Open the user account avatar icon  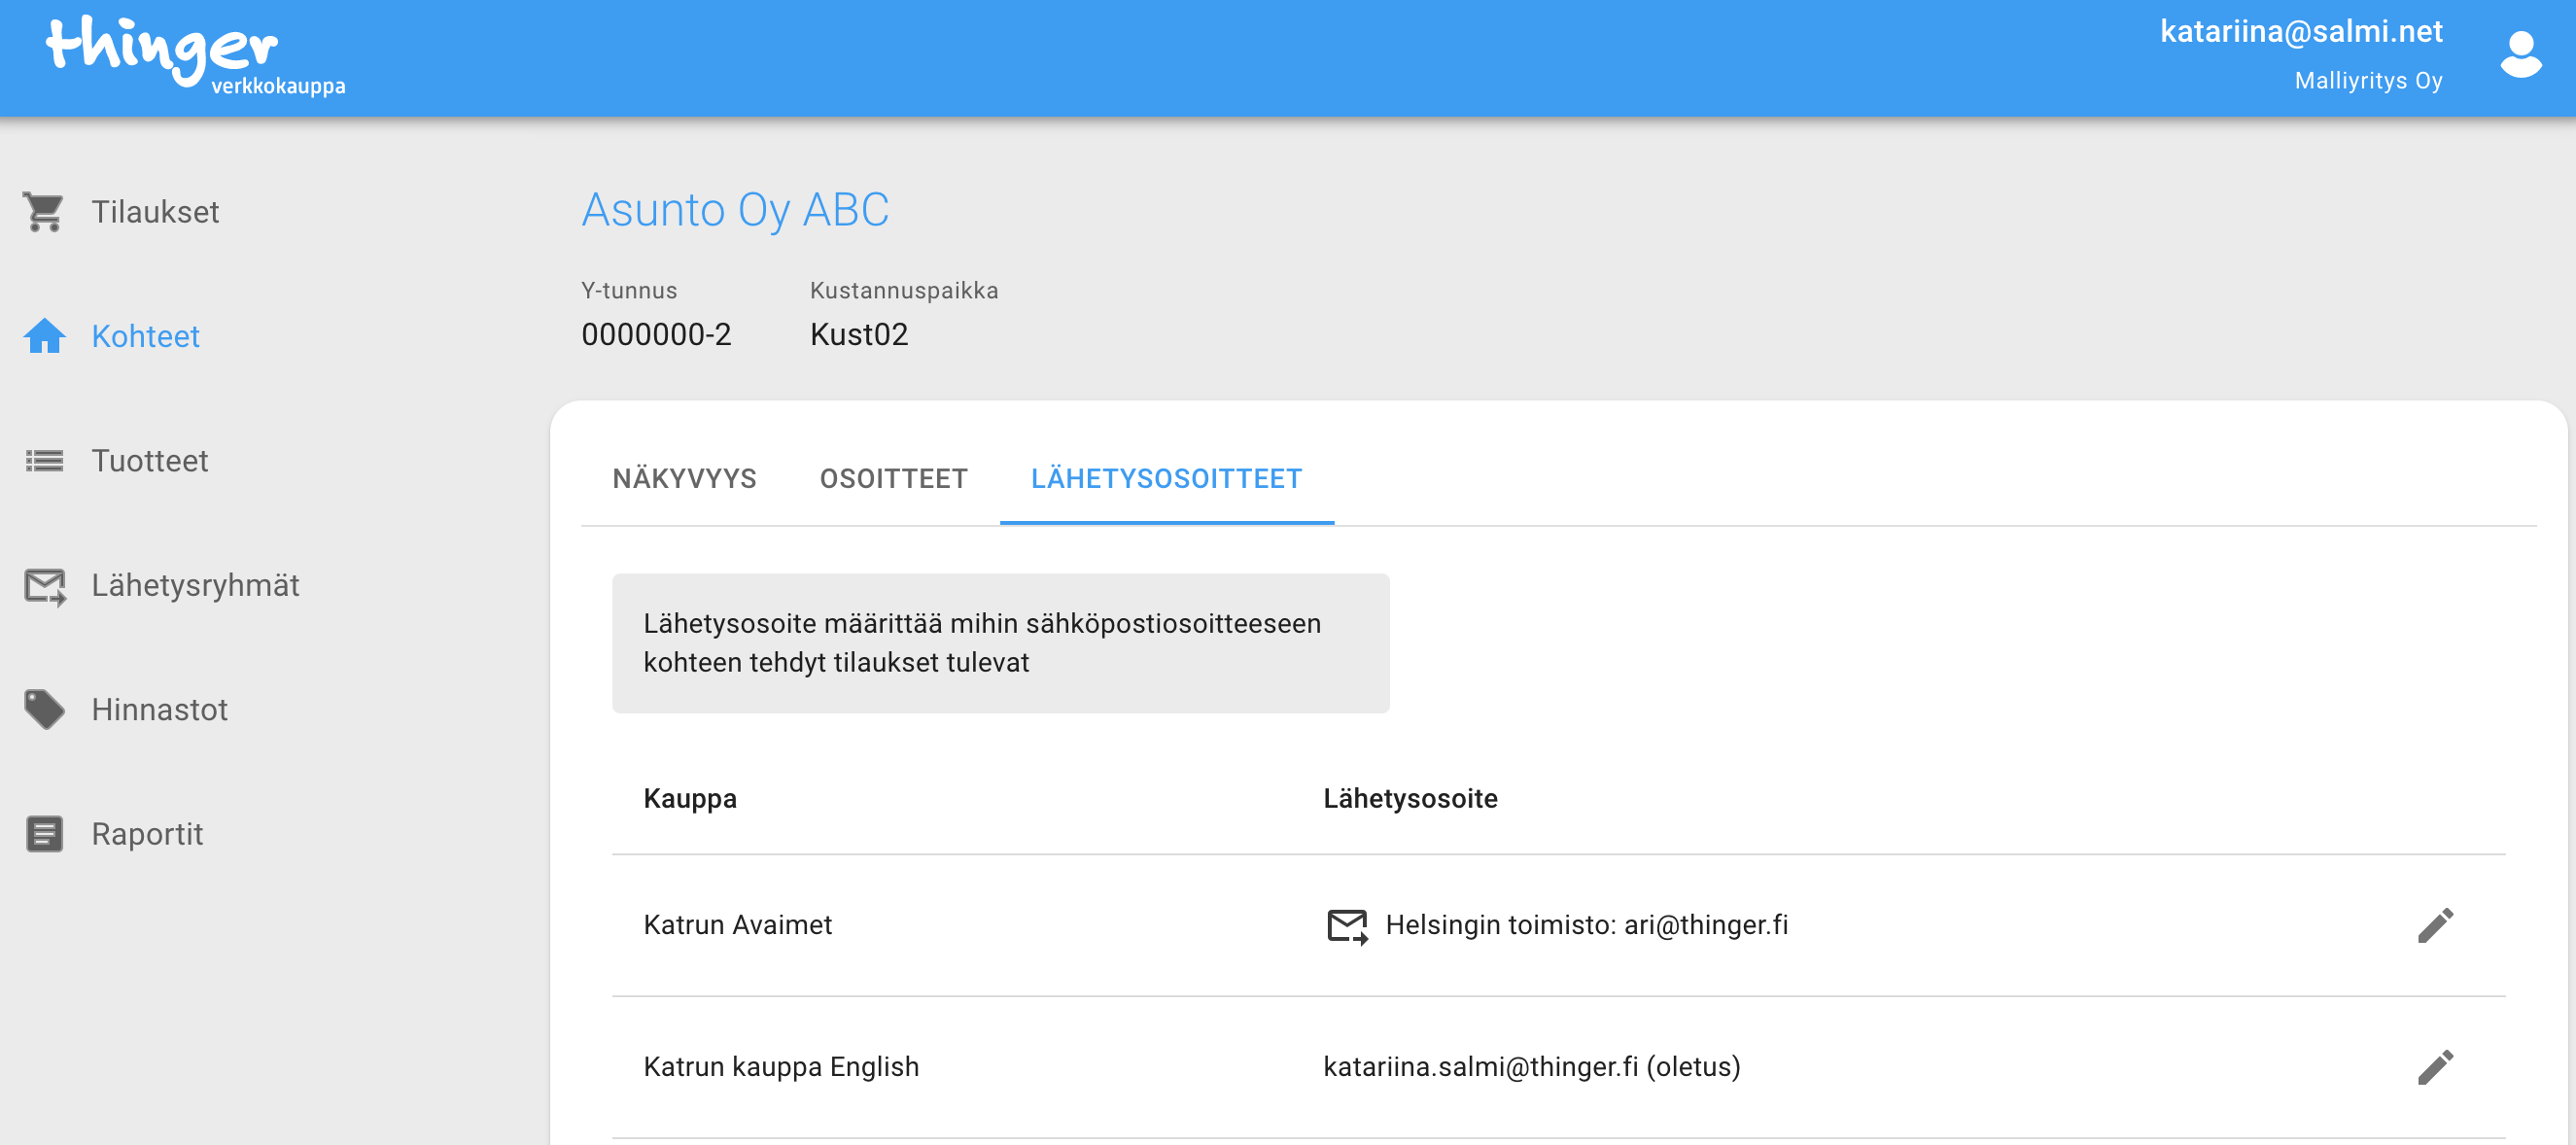pos(2520,55)
